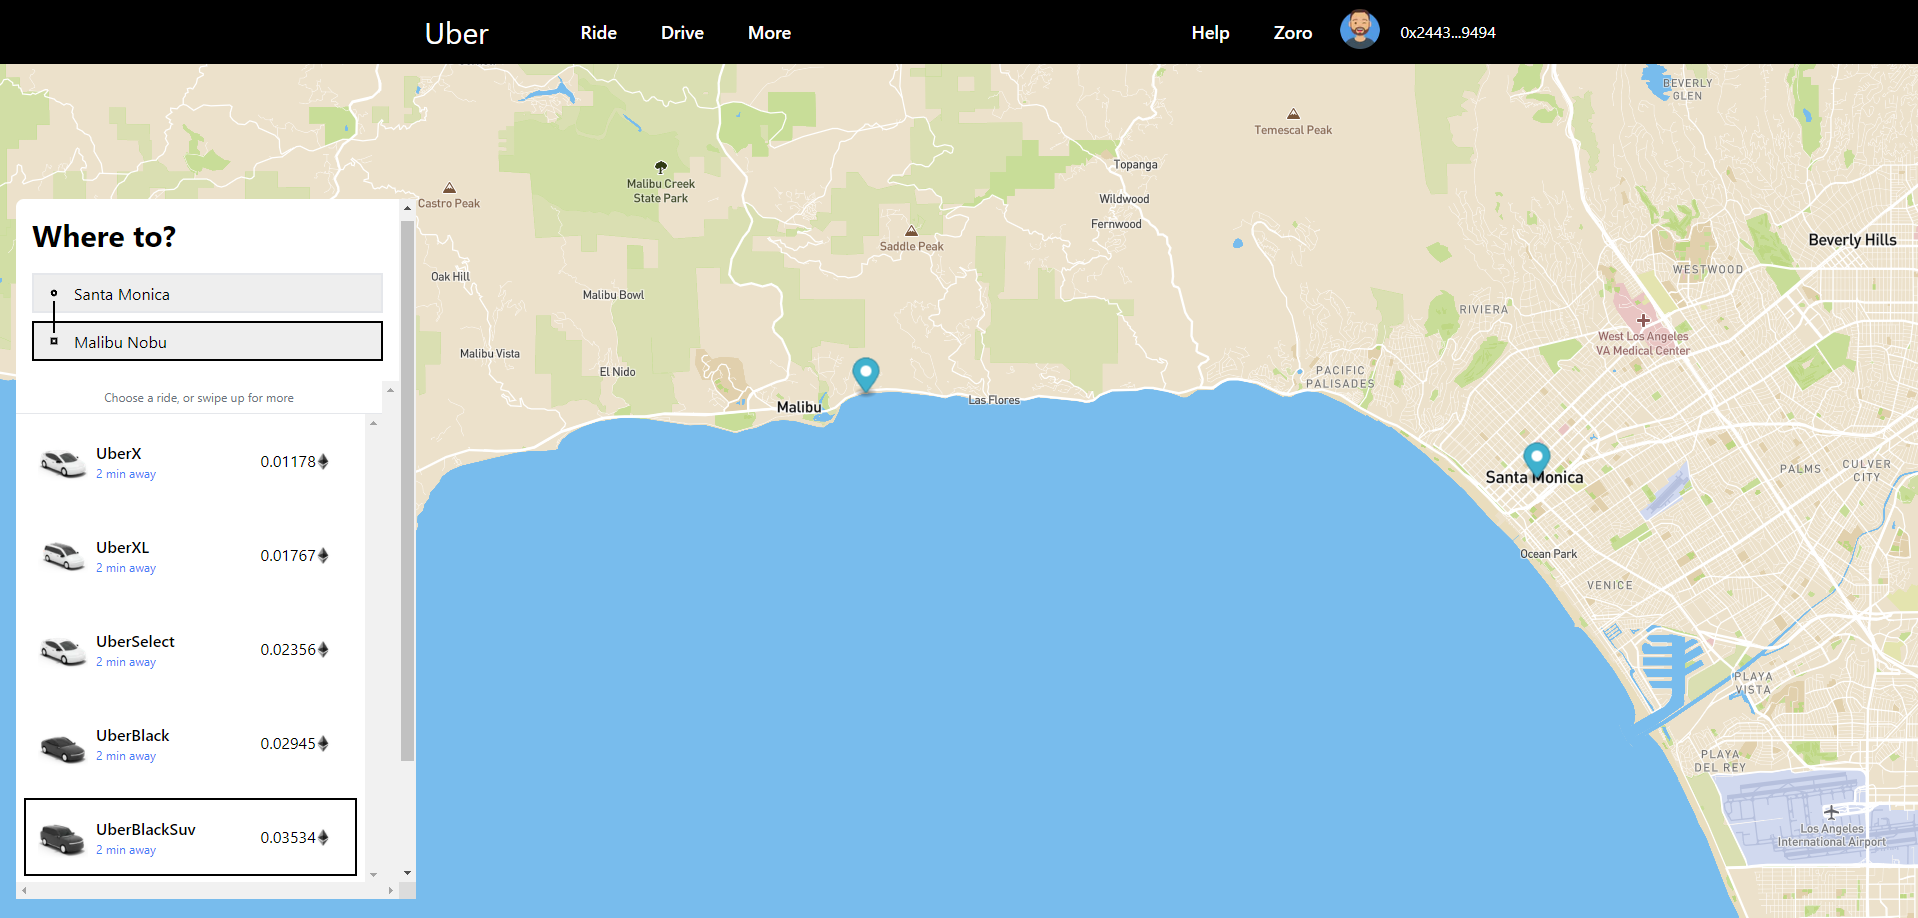The width and height of the screenshot is (1918, 918).
Task: Click '2 min away' under UberX
Action: 126,474
